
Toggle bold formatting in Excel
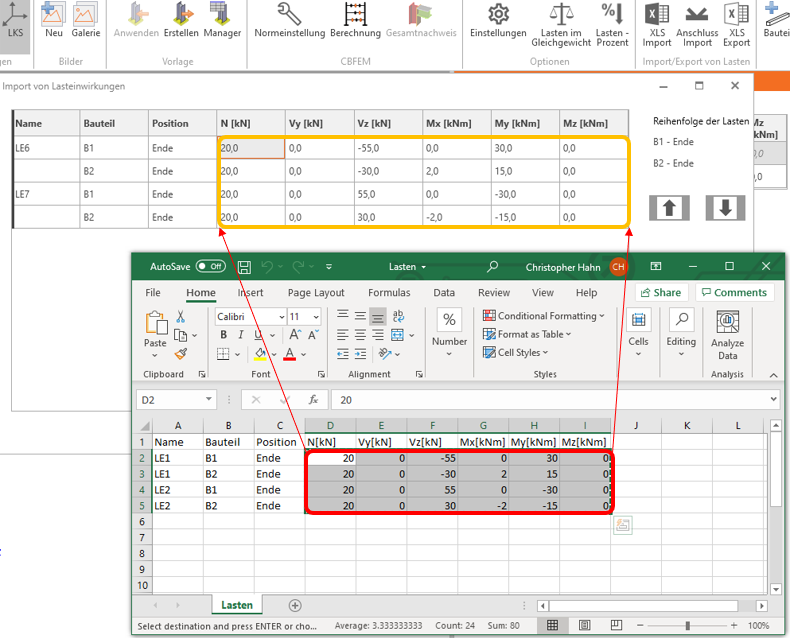(224, 335)
